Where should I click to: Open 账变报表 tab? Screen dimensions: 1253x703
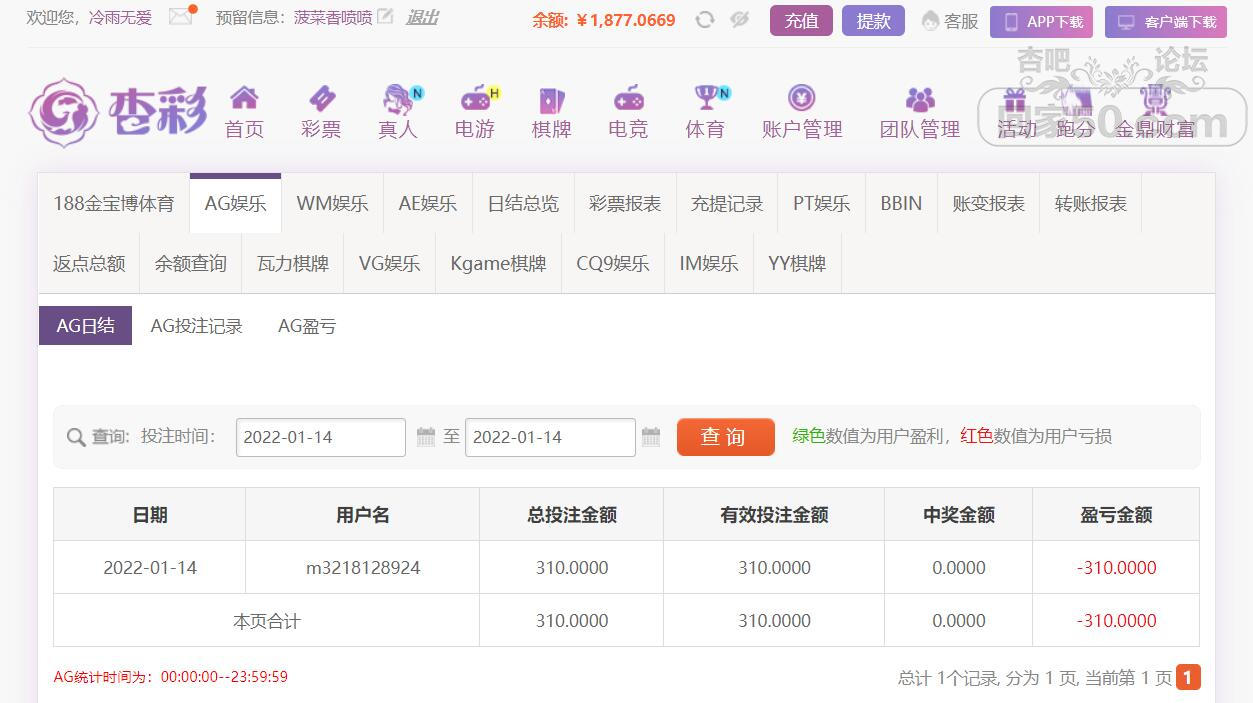[x=989, y=204]
